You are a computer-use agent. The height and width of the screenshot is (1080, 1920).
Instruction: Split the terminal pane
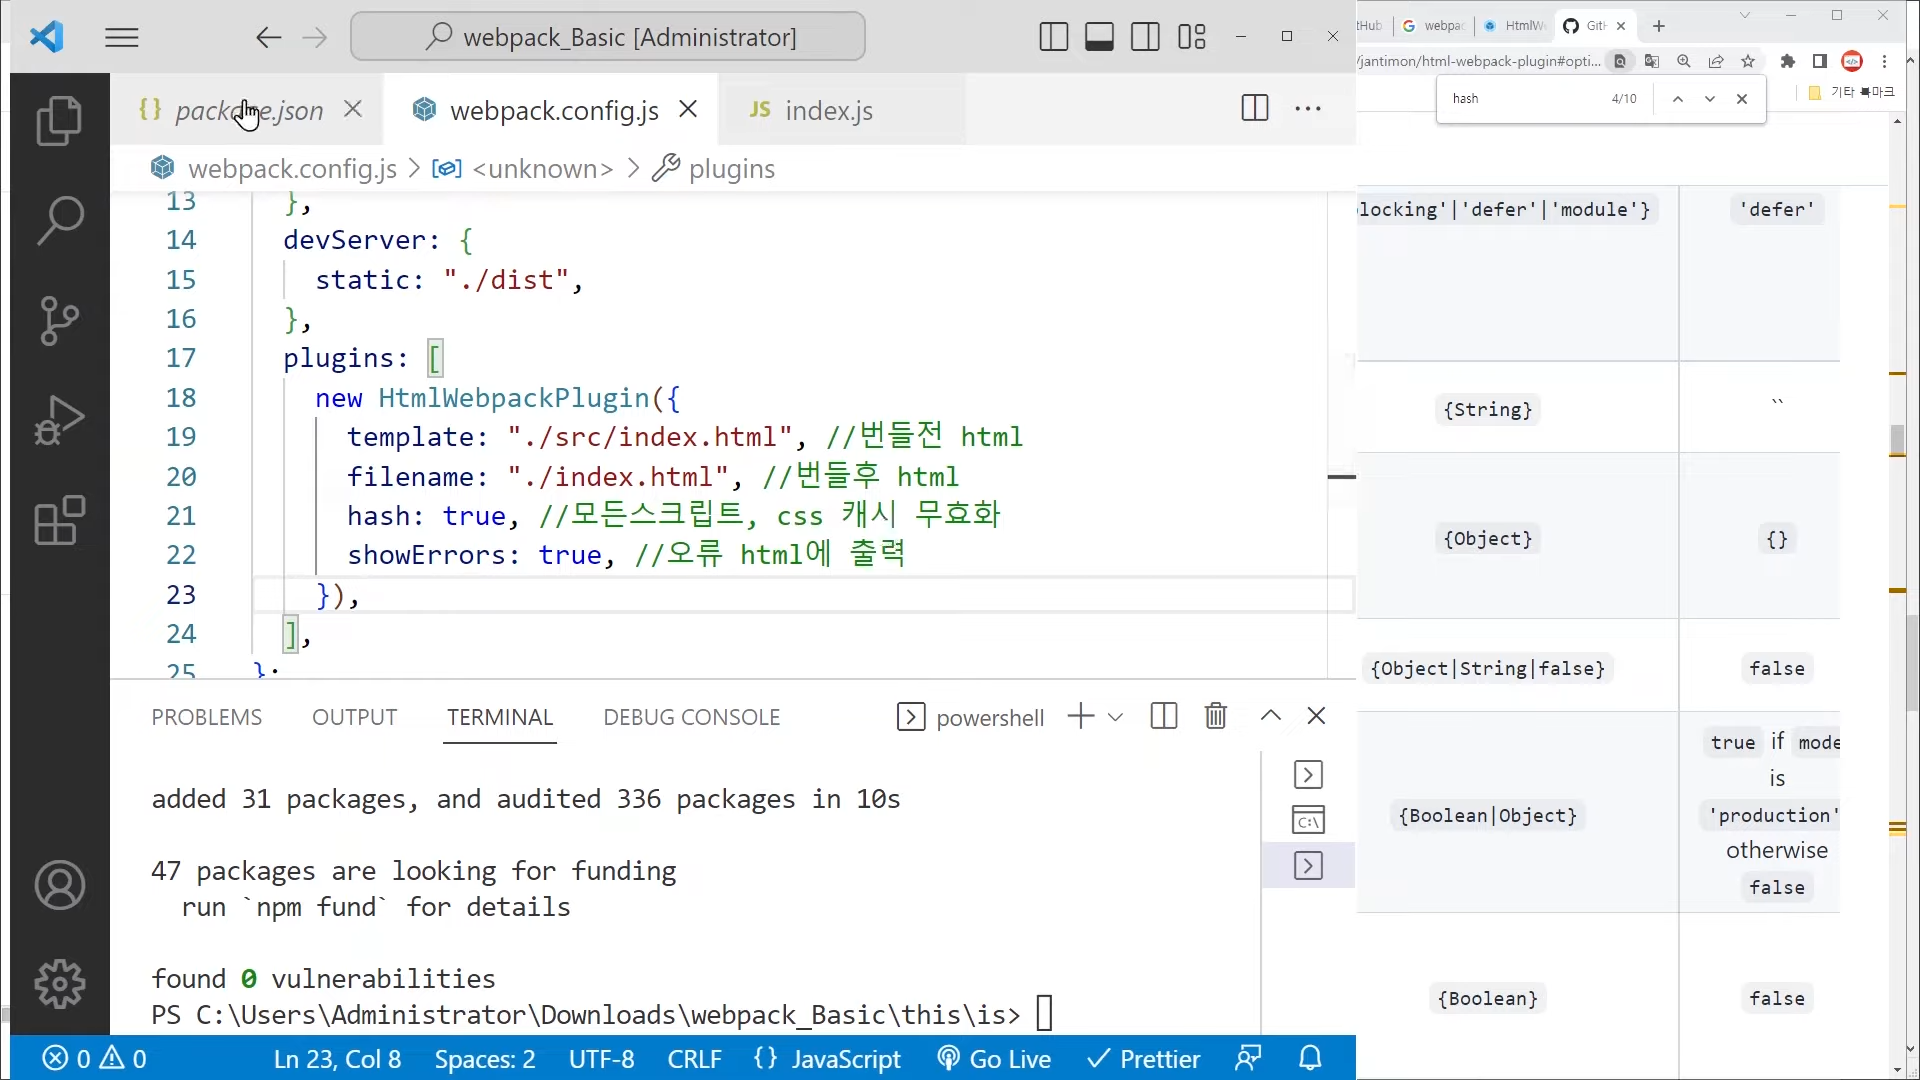point(1163,716)
